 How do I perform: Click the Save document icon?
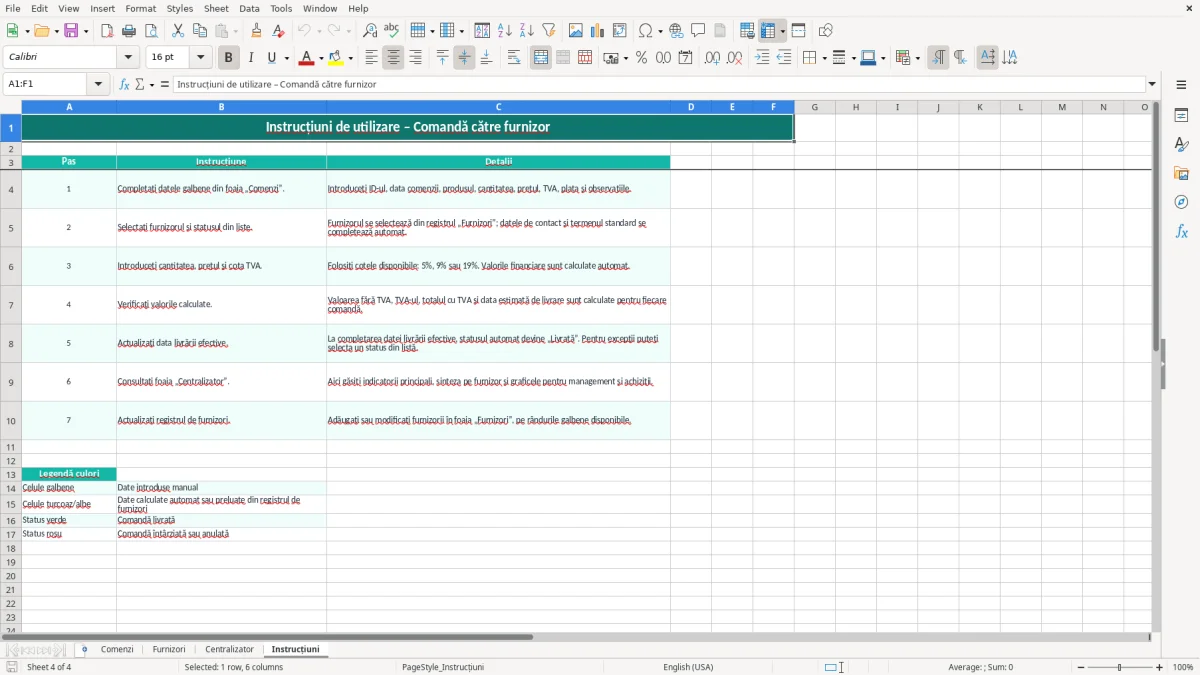point(71,31)
